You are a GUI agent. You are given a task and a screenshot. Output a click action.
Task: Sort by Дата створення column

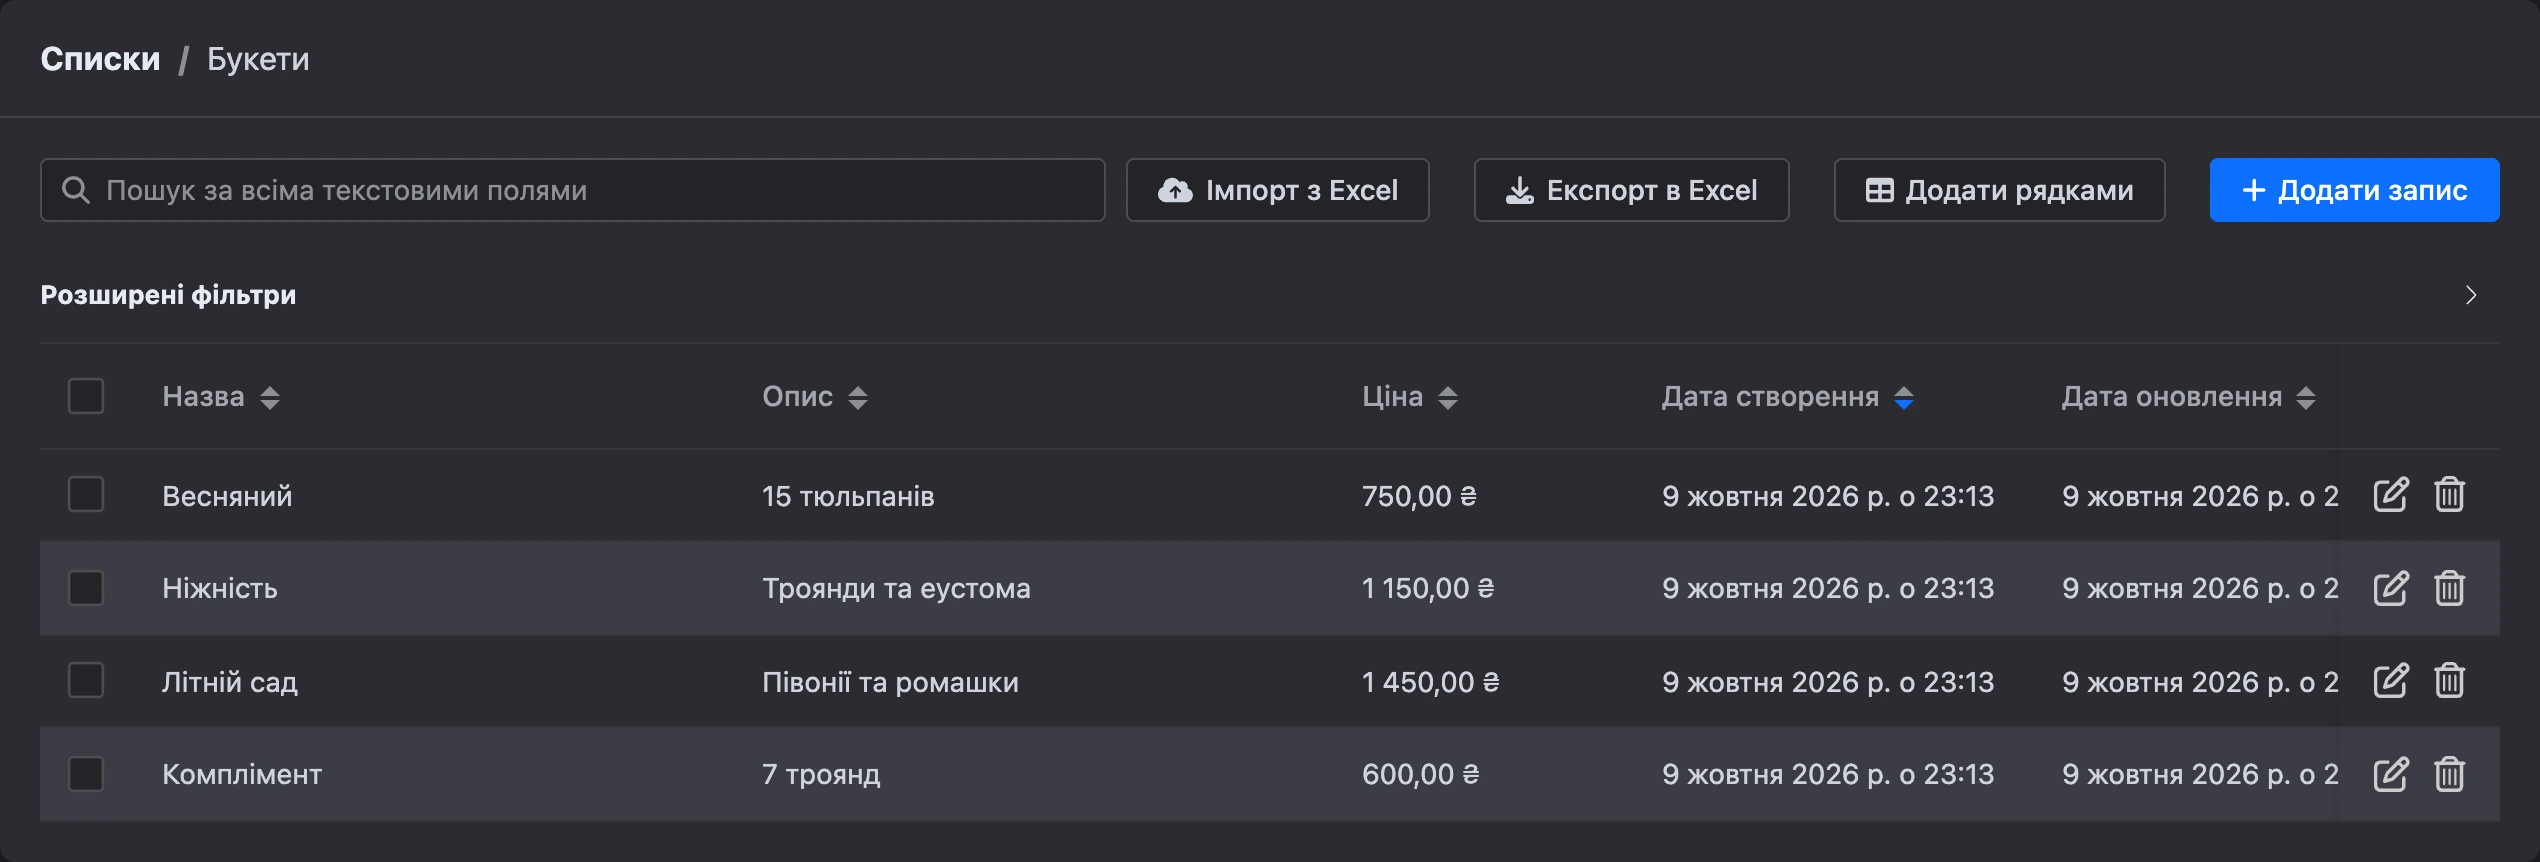coord(1787,397)
